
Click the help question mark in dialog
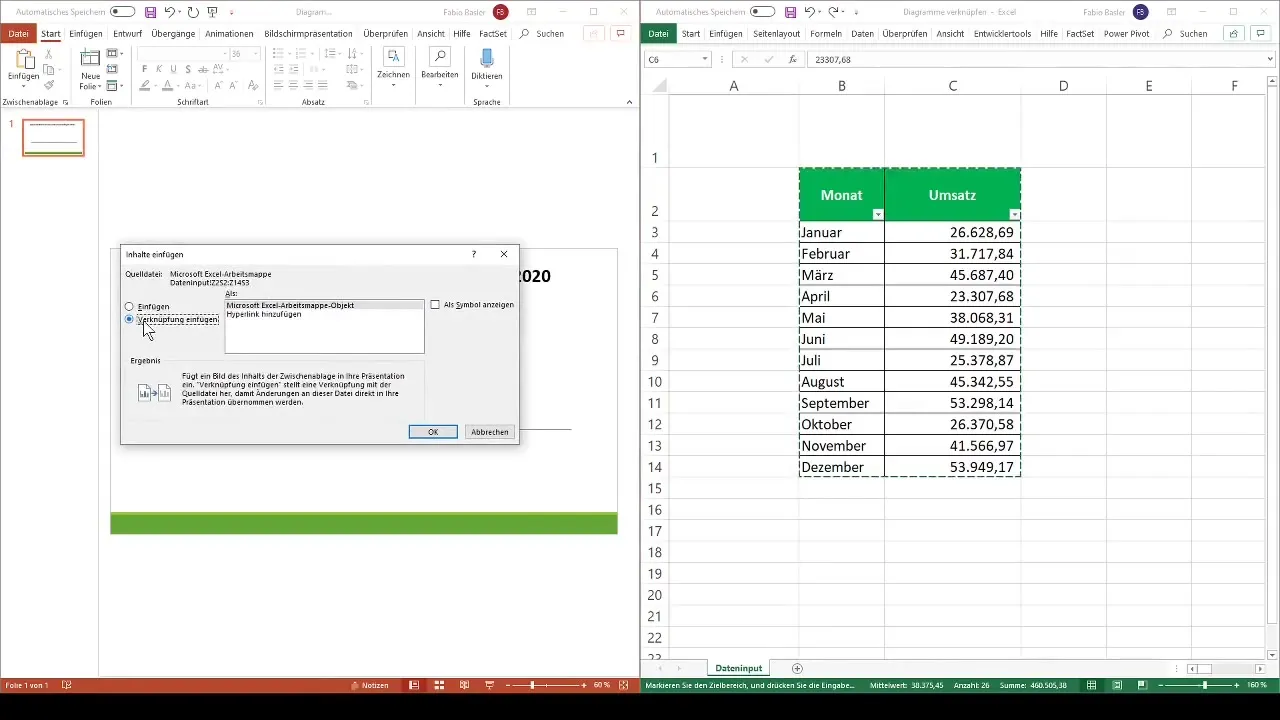[x=474, y=255]
